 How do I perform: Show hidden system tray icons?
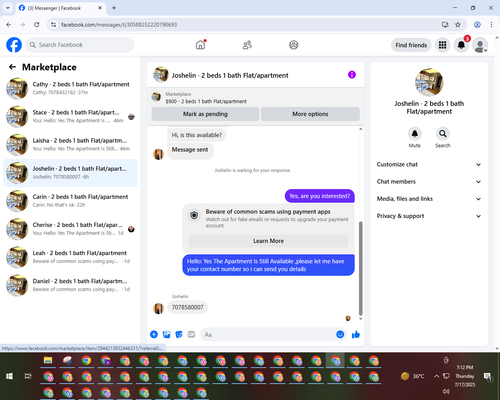436,376
